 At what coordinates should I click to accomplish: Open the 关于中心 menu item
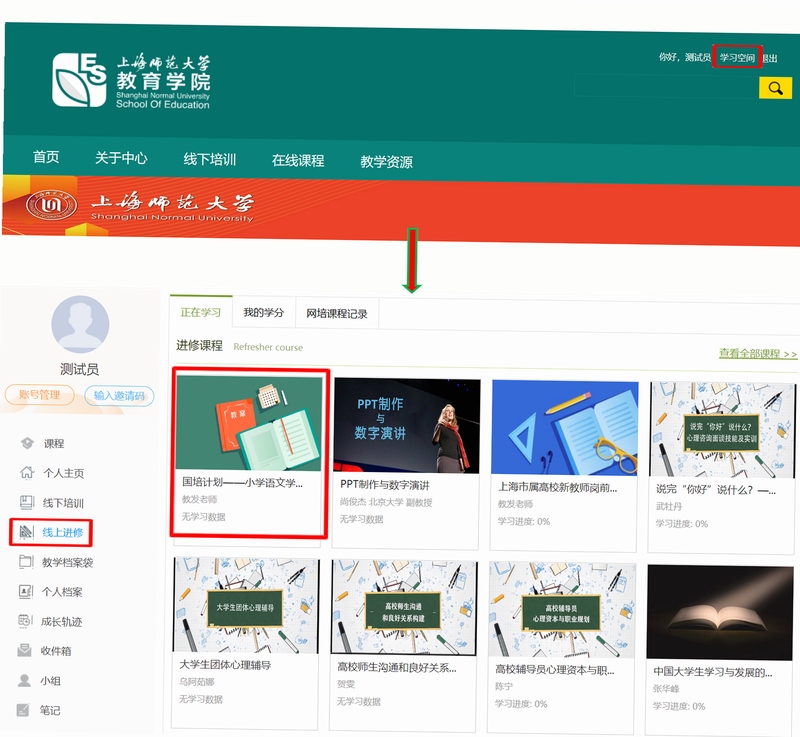pyautogui.click(x=121, y=158)
